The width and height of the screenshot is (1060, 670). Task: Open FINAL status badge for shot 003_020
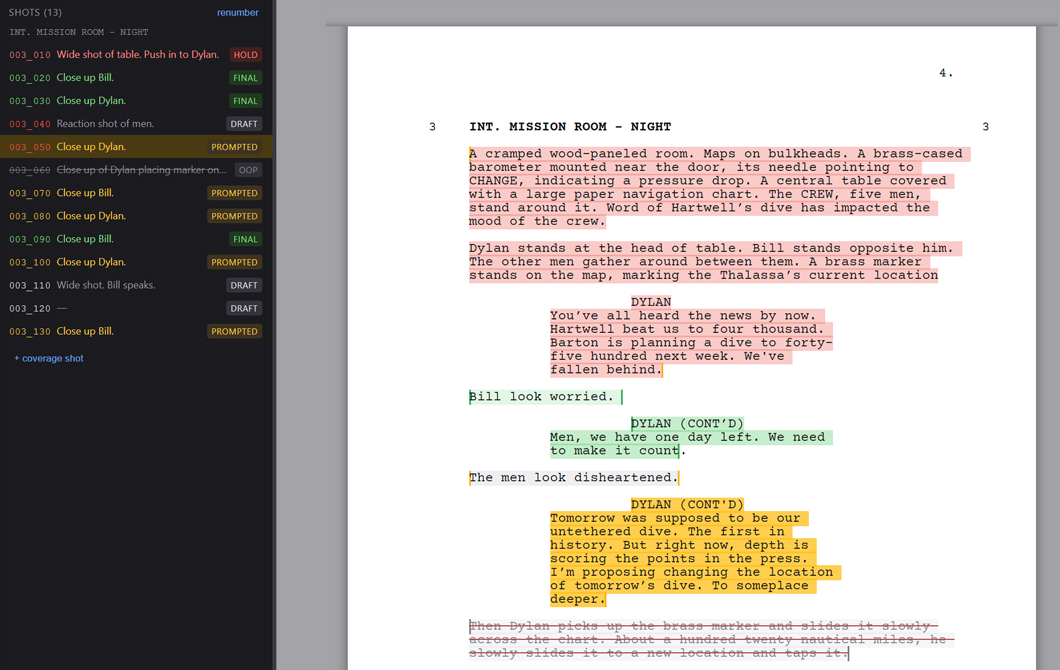(245, 78)
